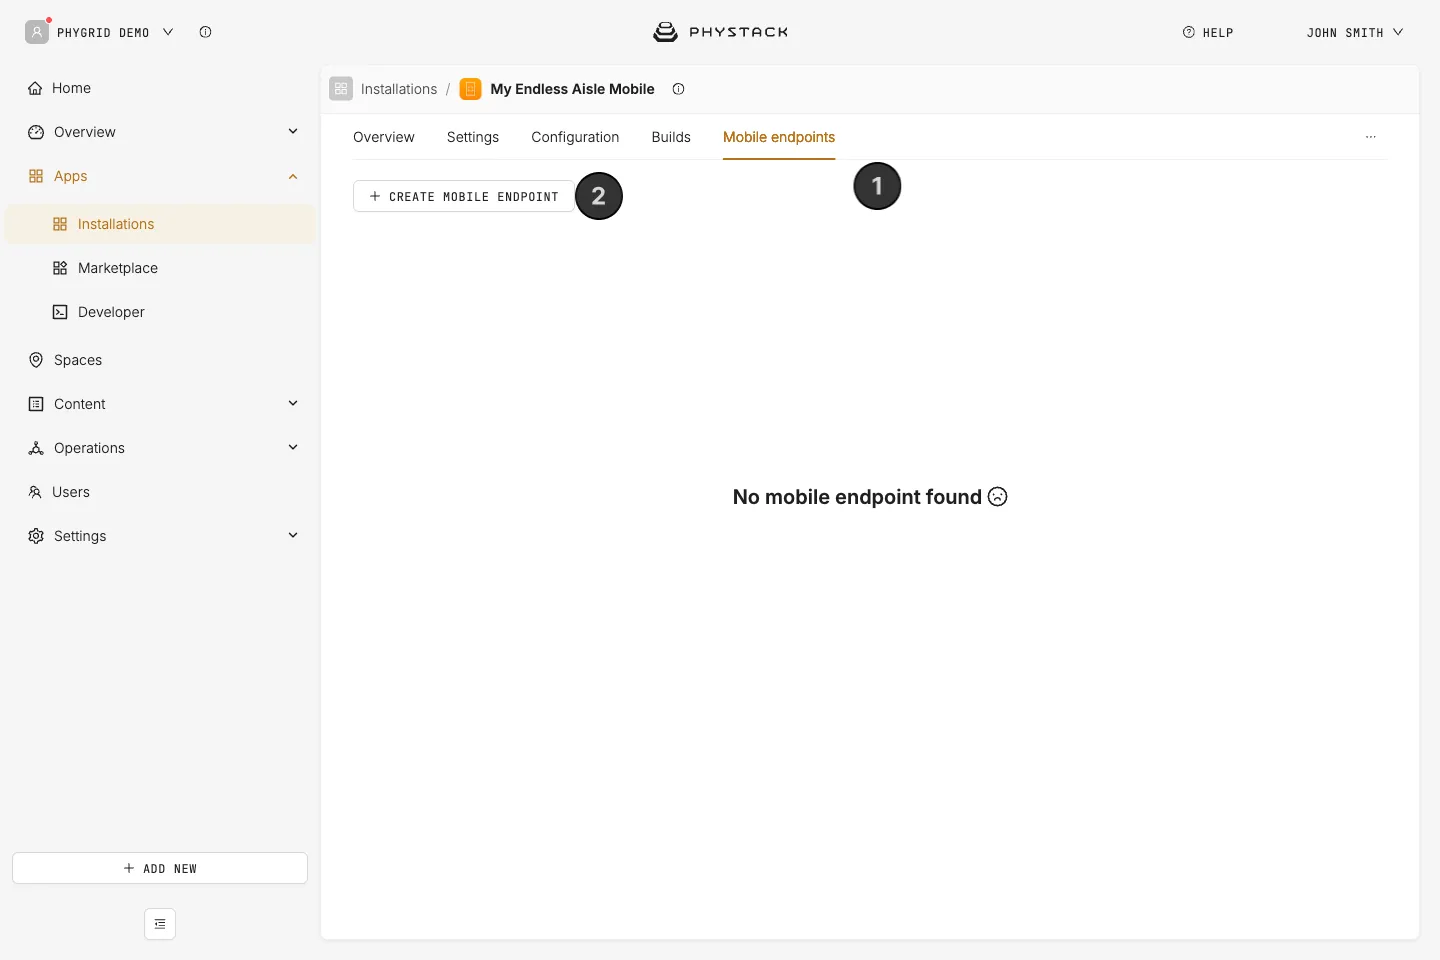1440x960 pixels.
Task: Open the Builds tab
Action: point(671,137)
